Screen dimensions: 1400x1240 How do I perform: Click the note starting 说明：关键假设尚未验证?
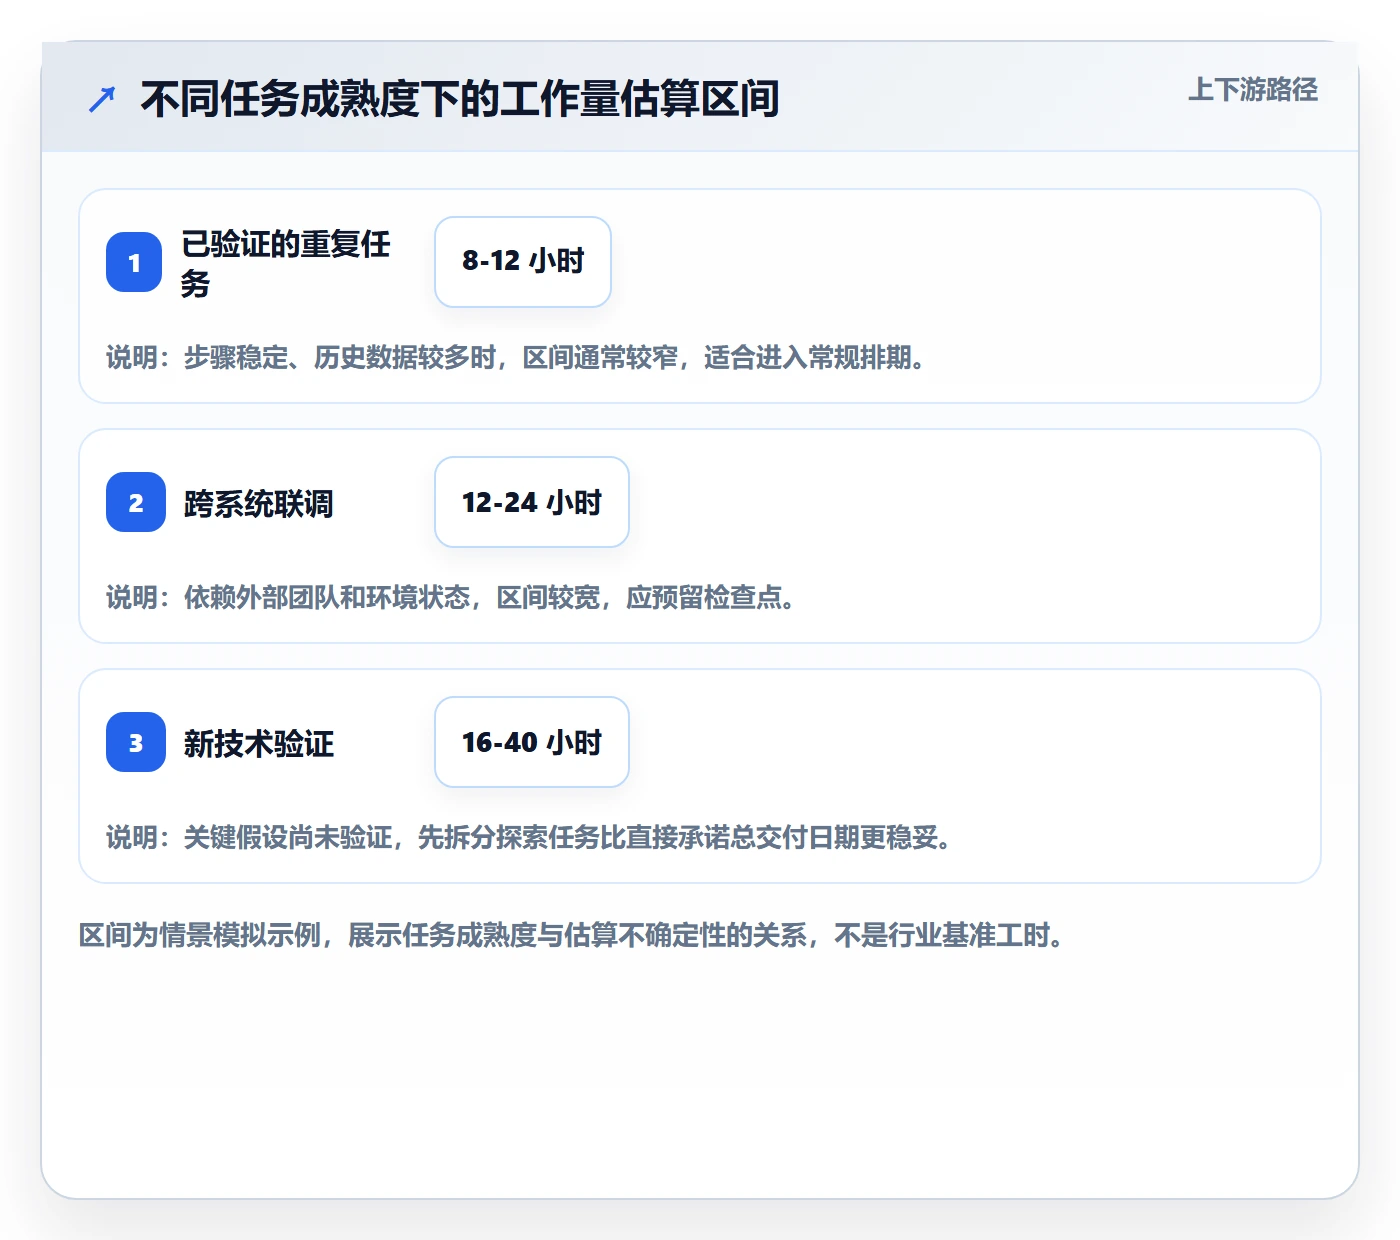tap(529, 837)
